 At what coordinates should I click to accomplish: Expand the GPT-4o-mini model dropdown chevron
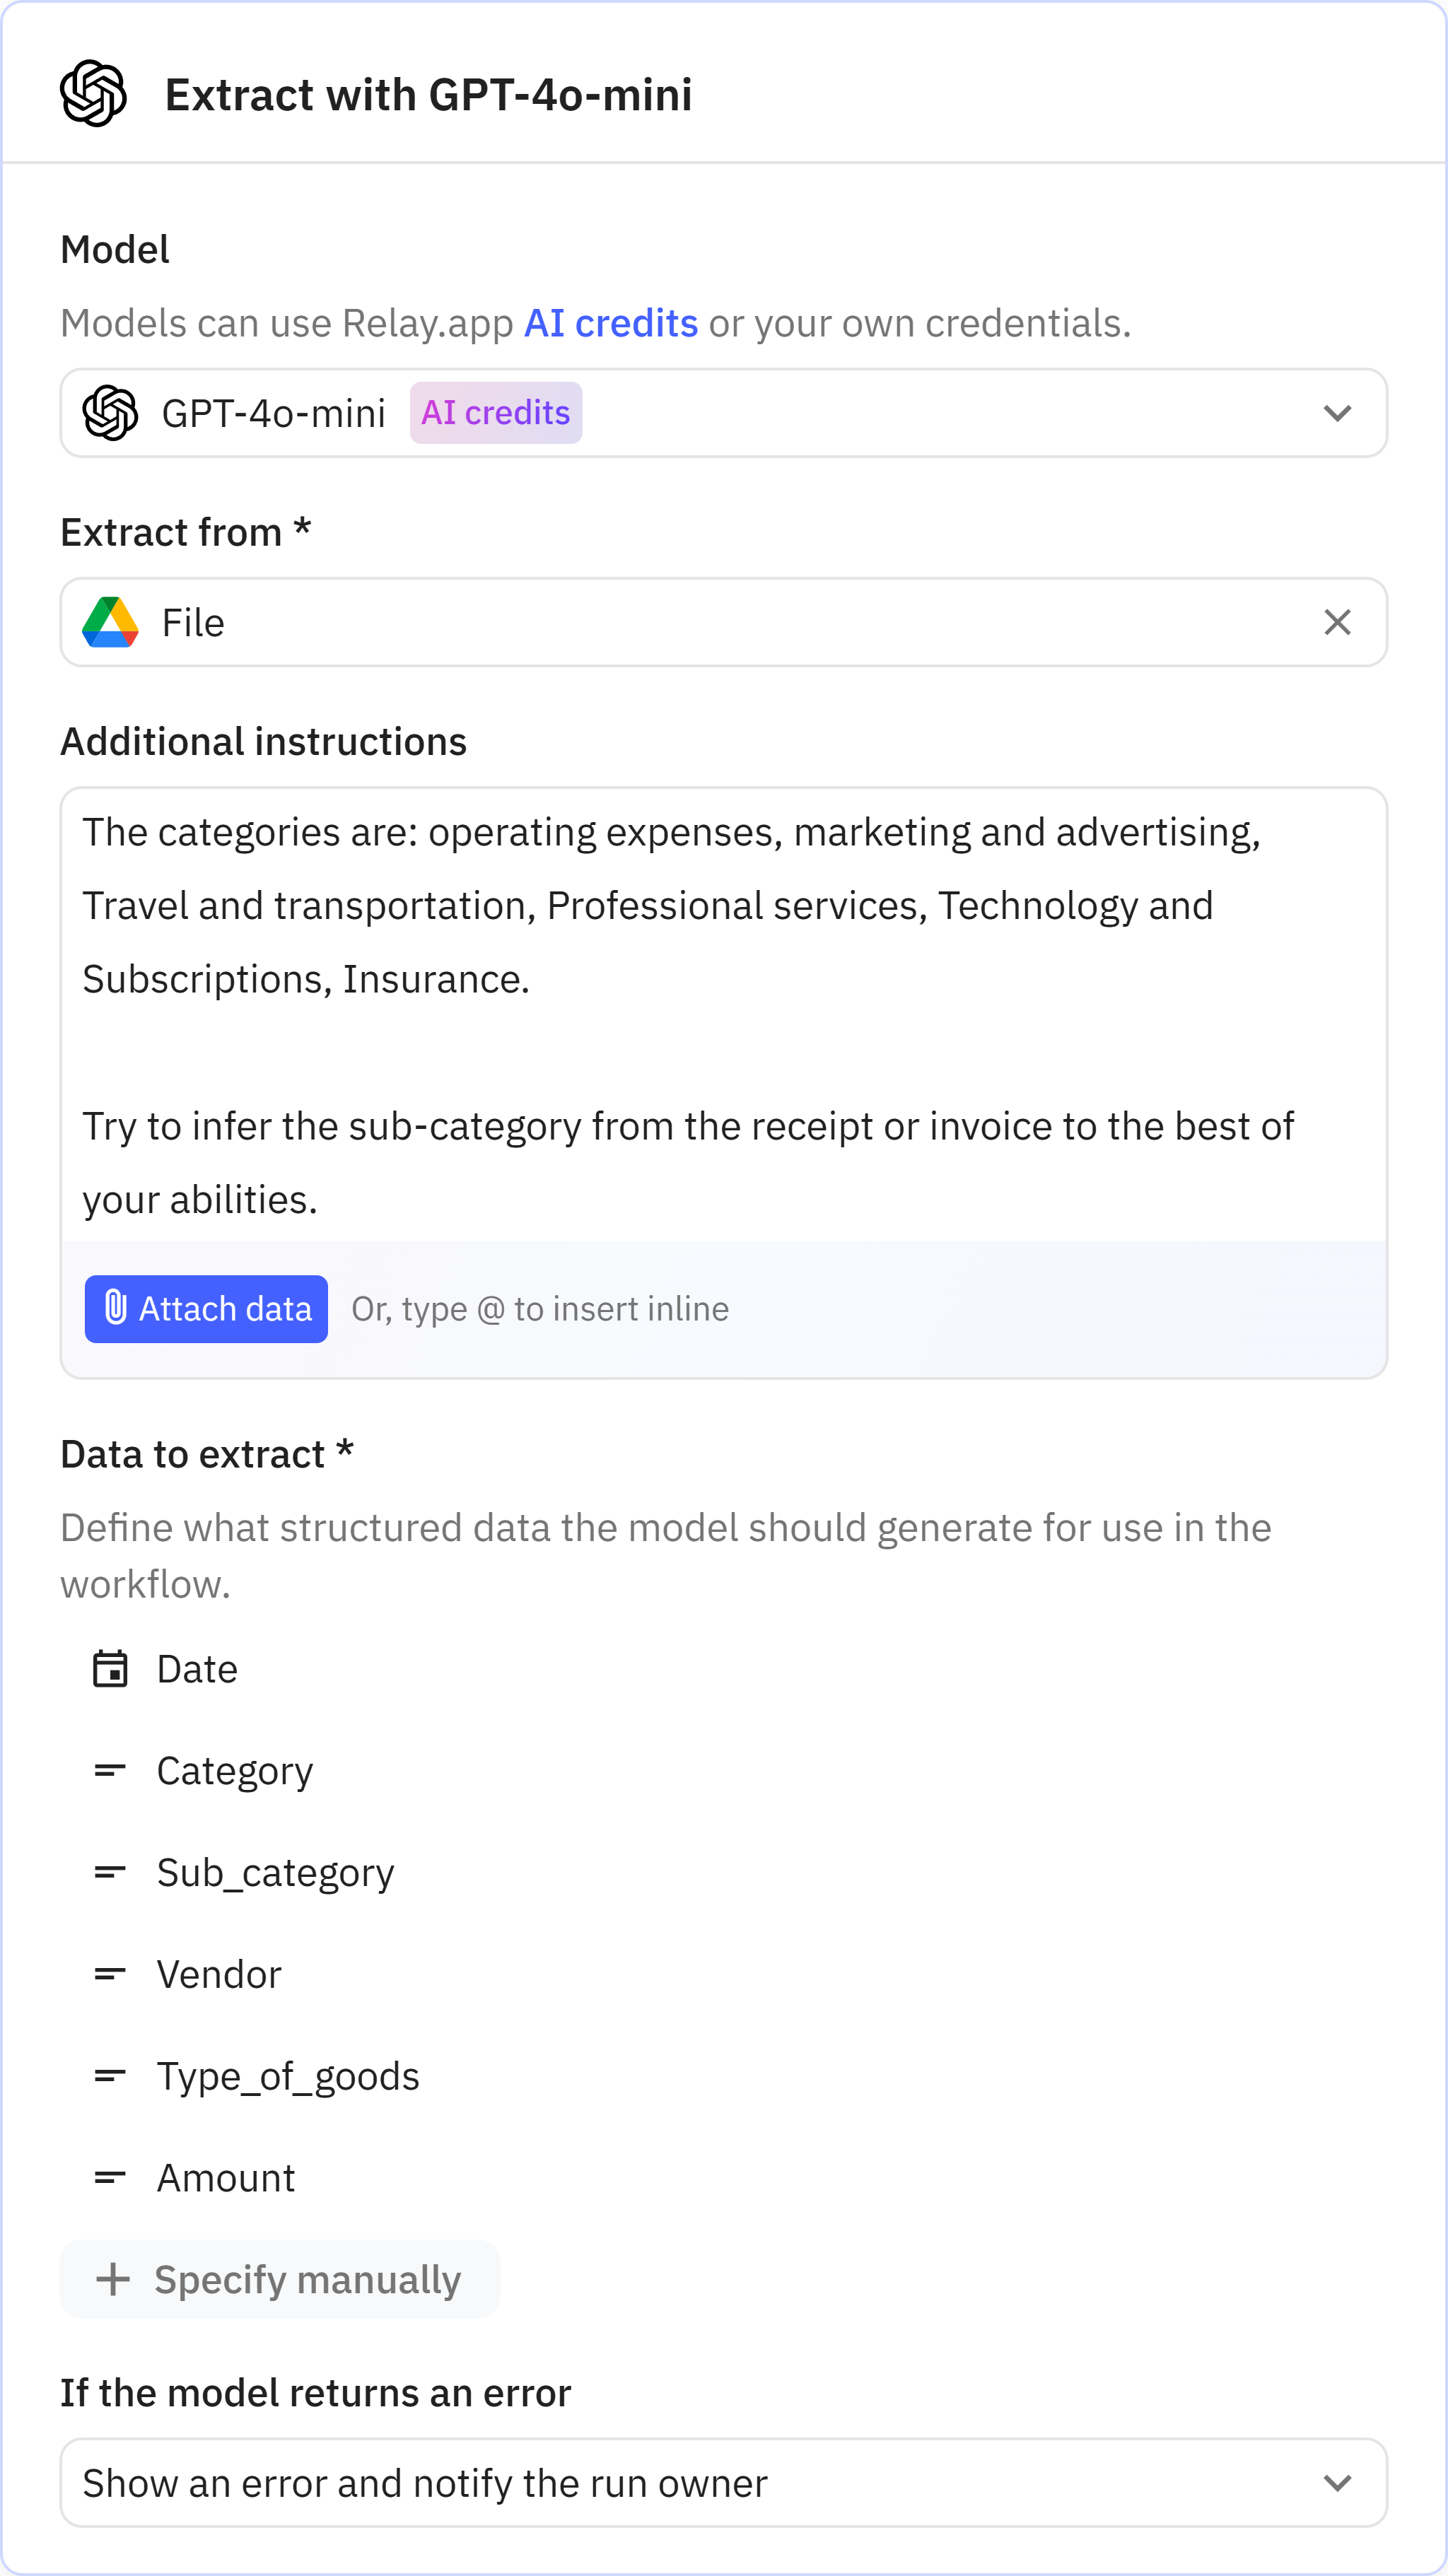coord(1337,413)
